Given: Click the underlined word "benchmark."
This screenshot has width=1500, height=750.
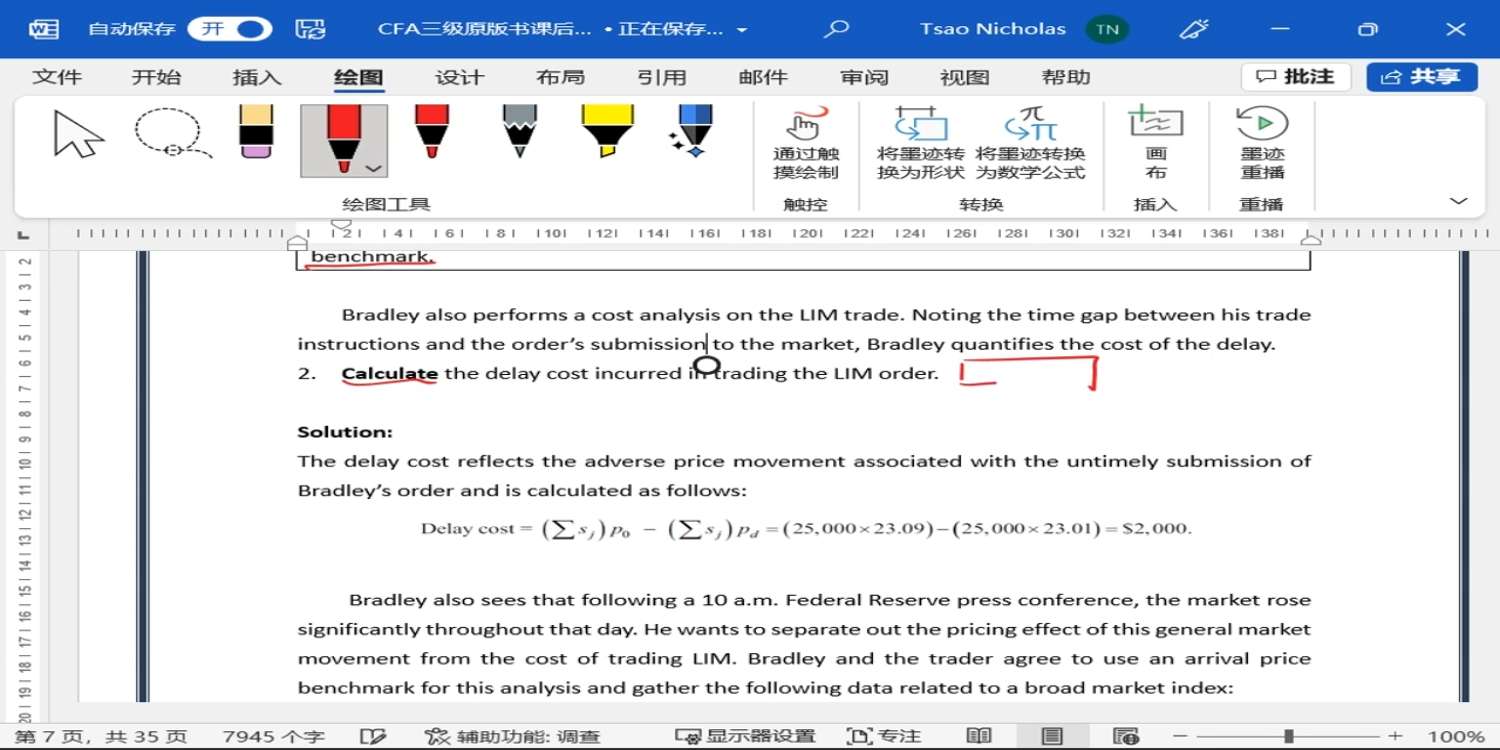Looking at the screenshot, I should click(373, 257).
